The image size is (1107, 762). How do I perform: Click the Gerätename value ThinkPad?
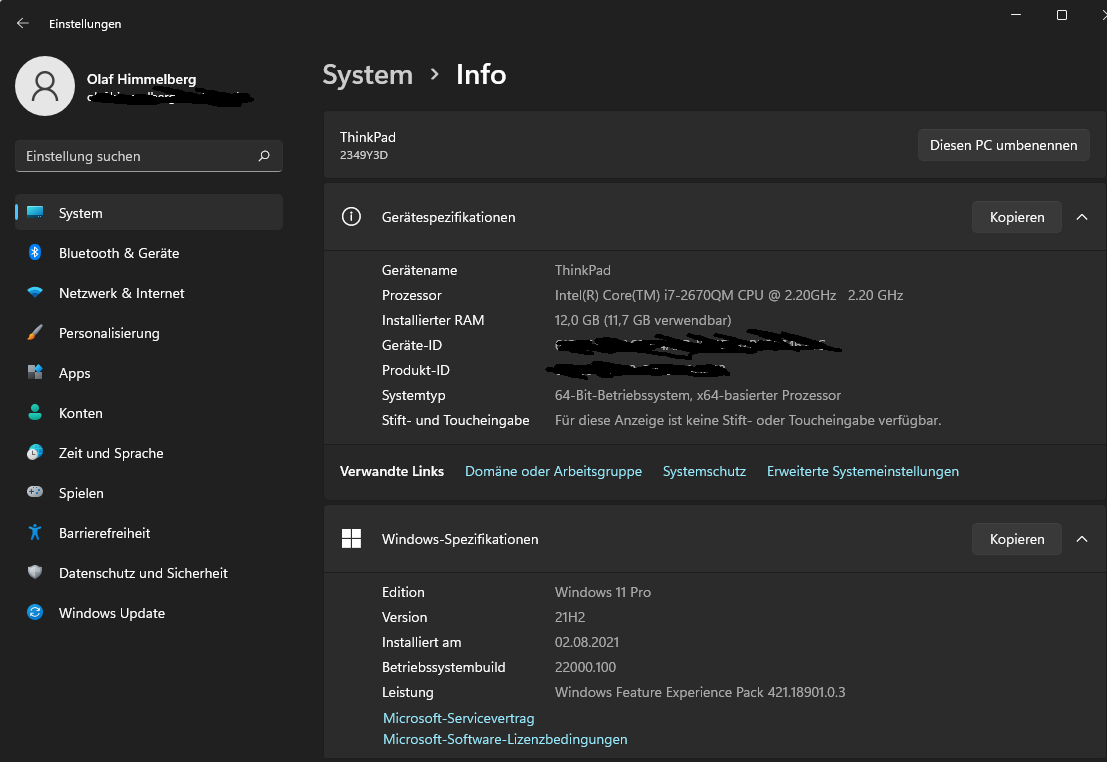(x=582, y=270)
